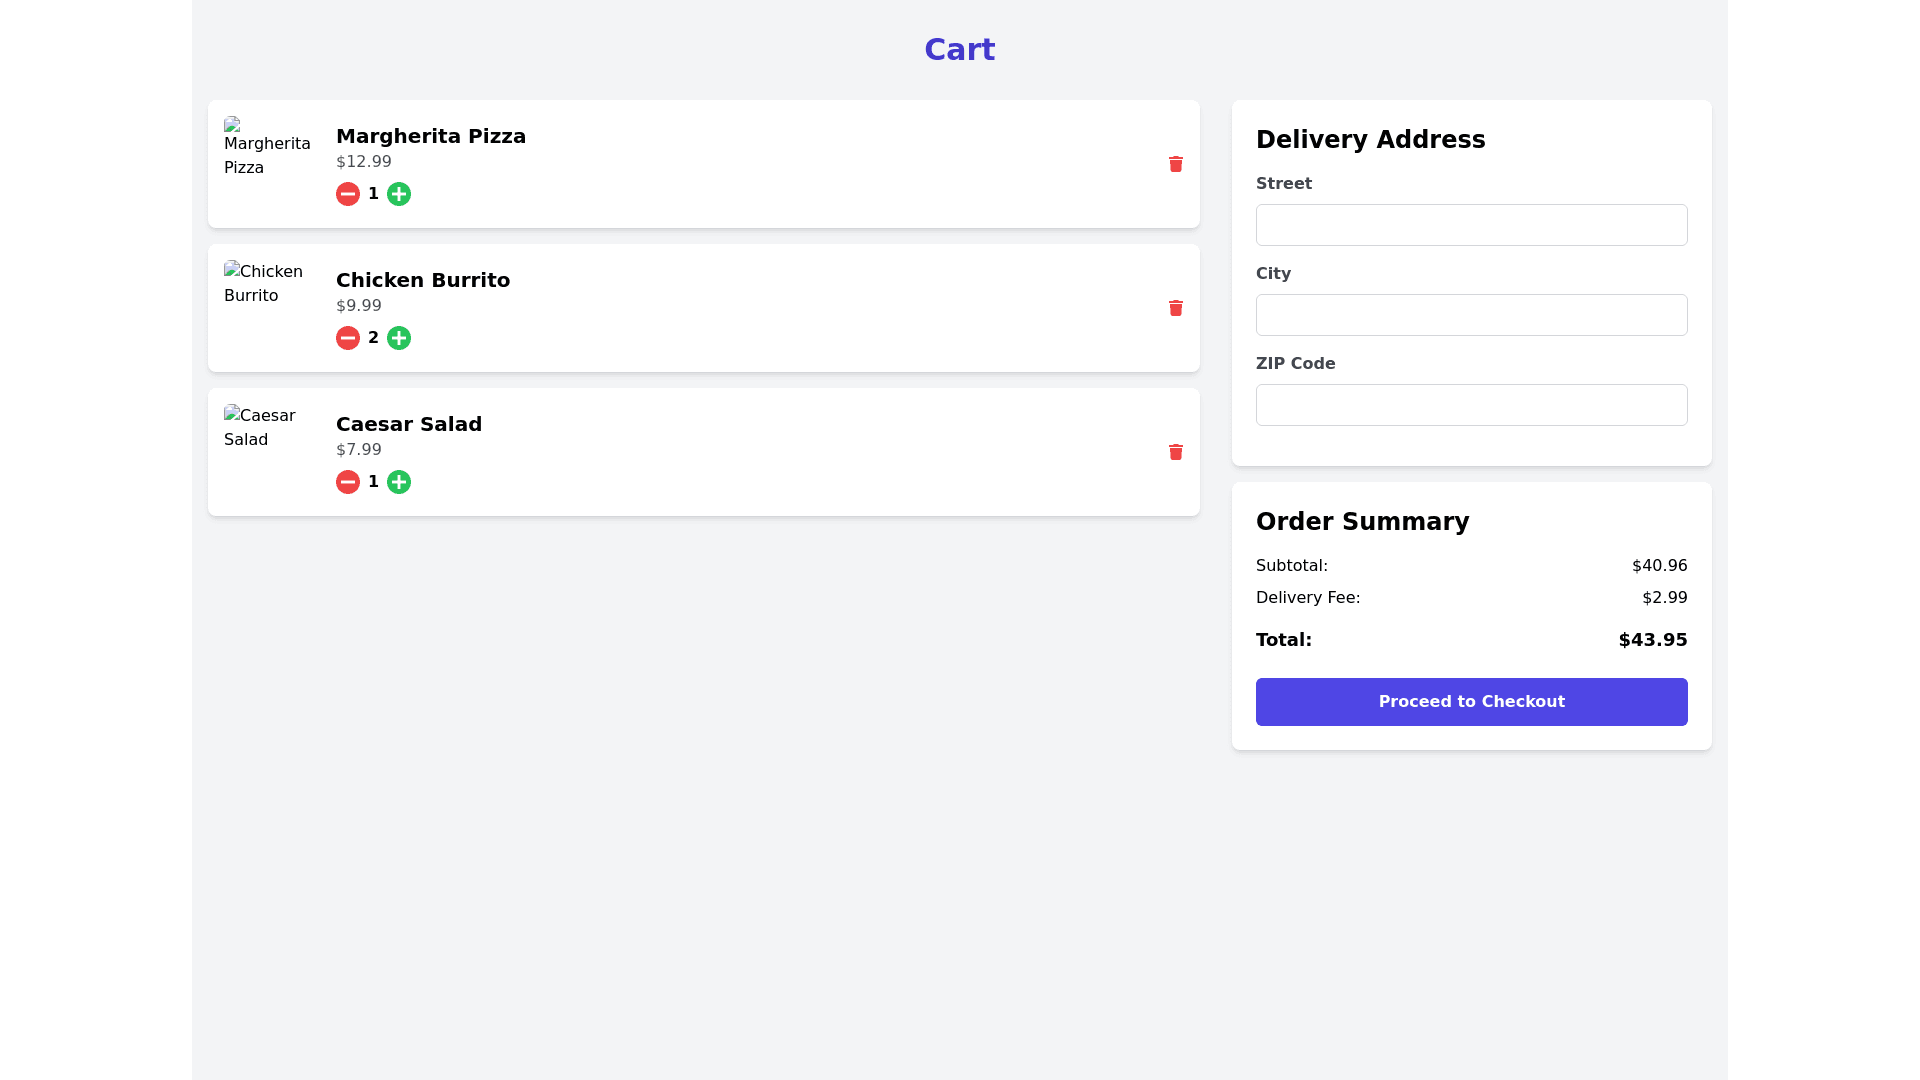Remove the Caesar Salad using trash icon

pyautogui.click(x=1175, y=452)
